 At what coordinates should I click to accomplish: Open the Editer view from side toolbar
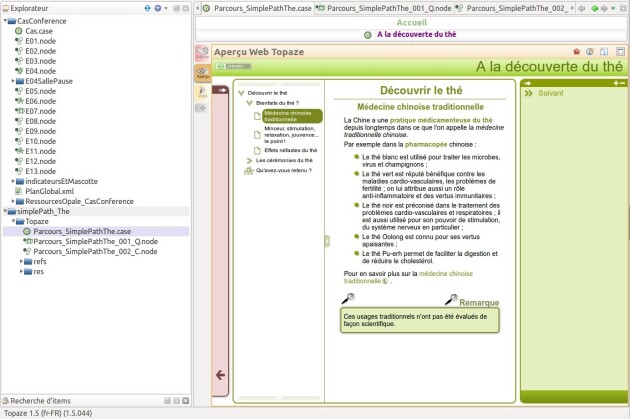[x=202, y=53]
